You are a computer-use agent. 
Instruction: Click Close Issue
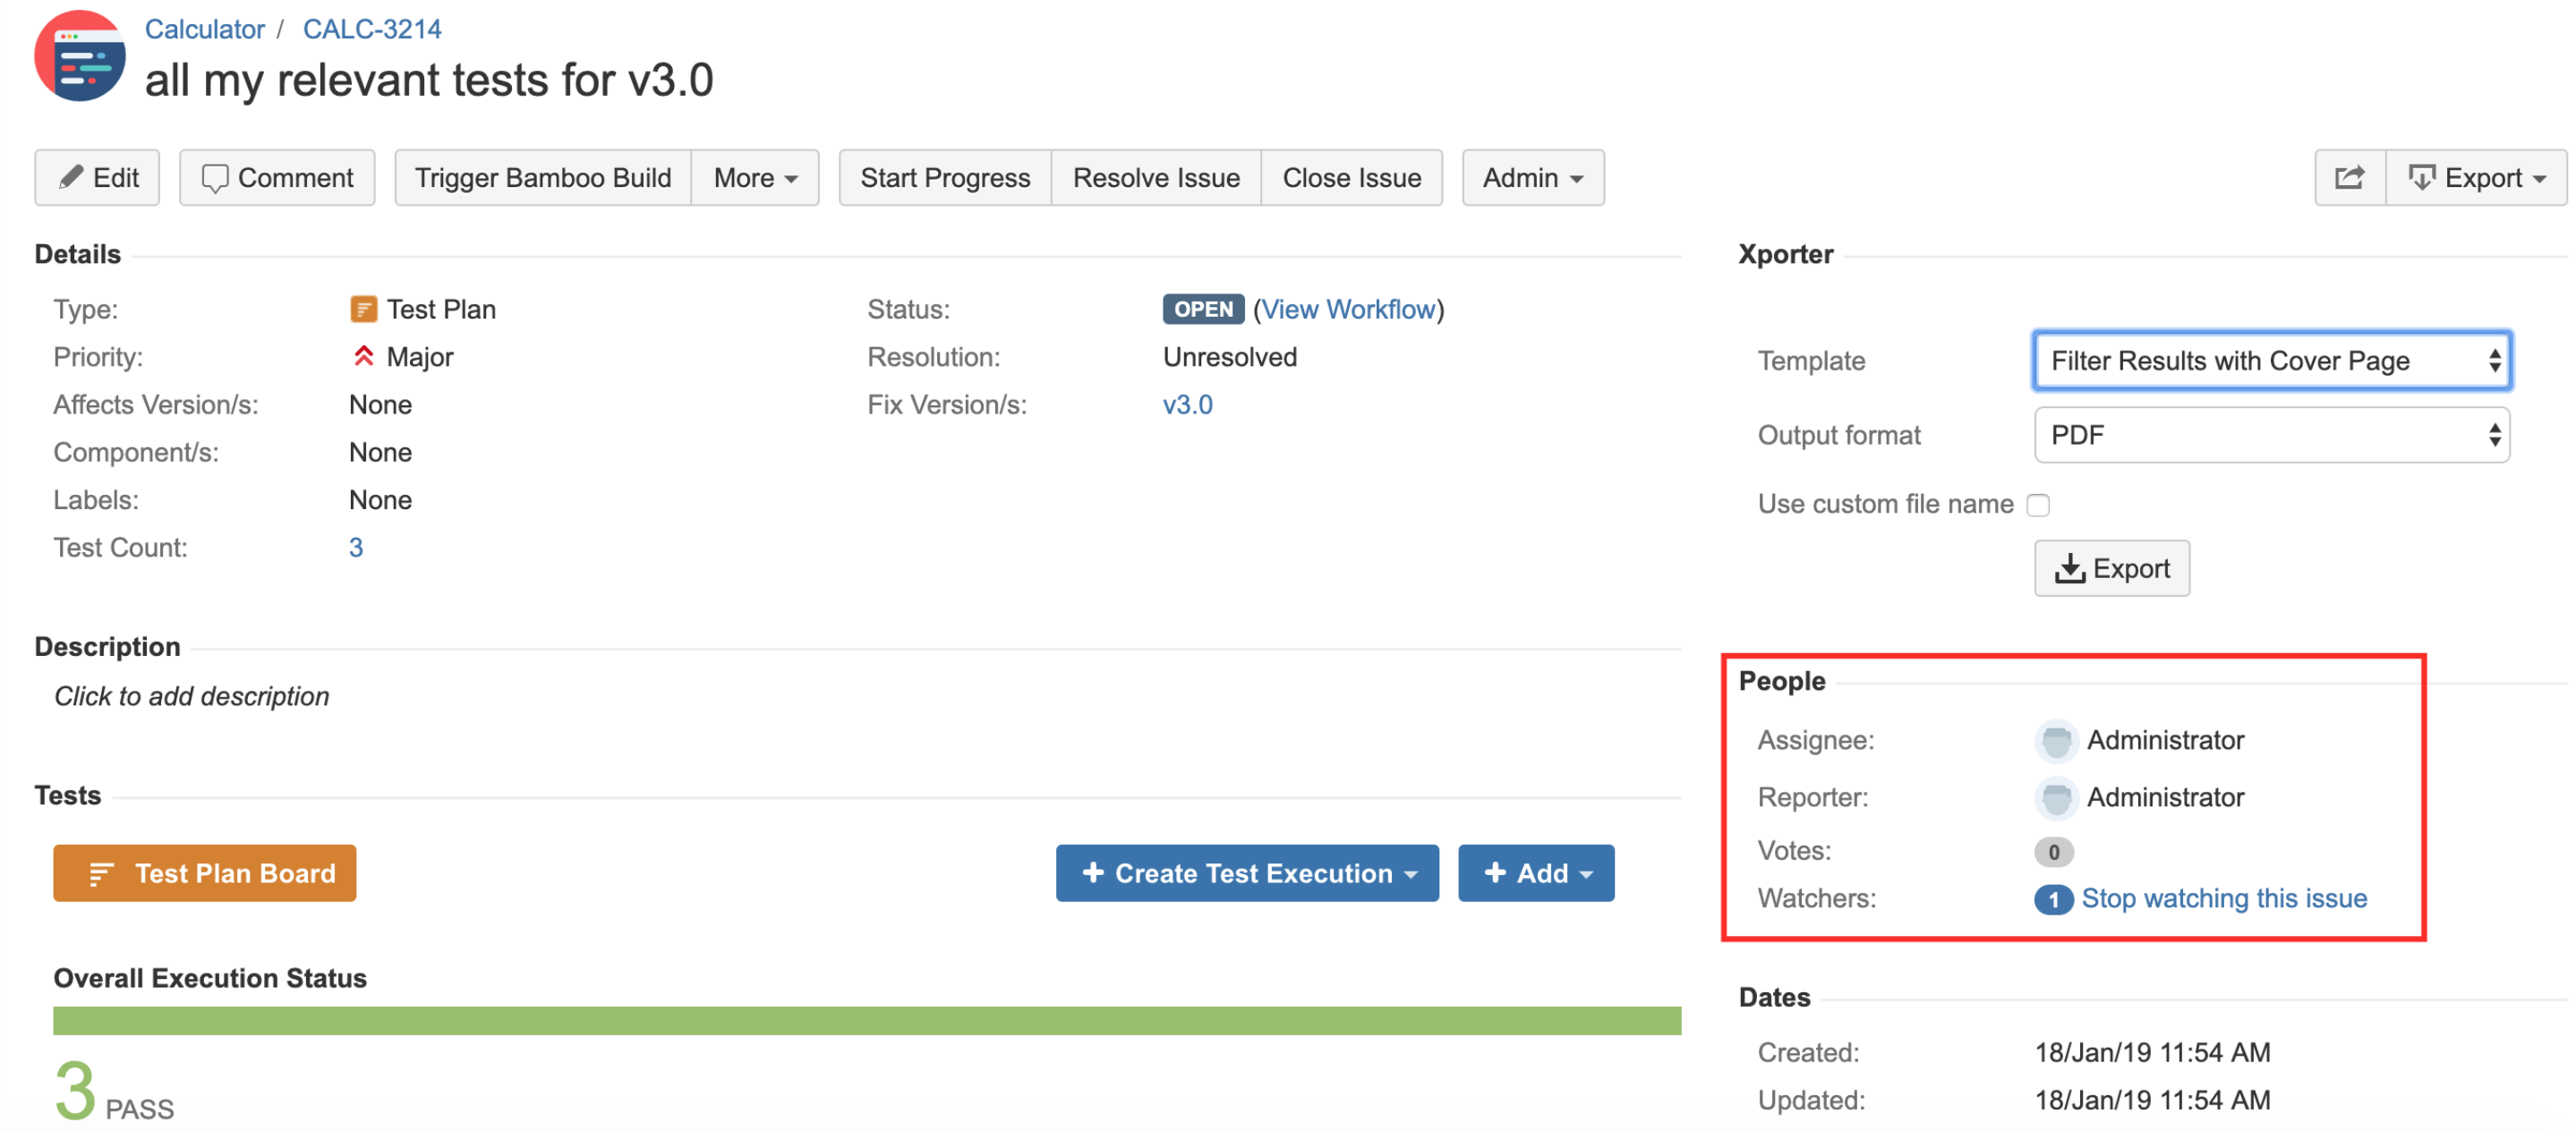(1352, 178)
